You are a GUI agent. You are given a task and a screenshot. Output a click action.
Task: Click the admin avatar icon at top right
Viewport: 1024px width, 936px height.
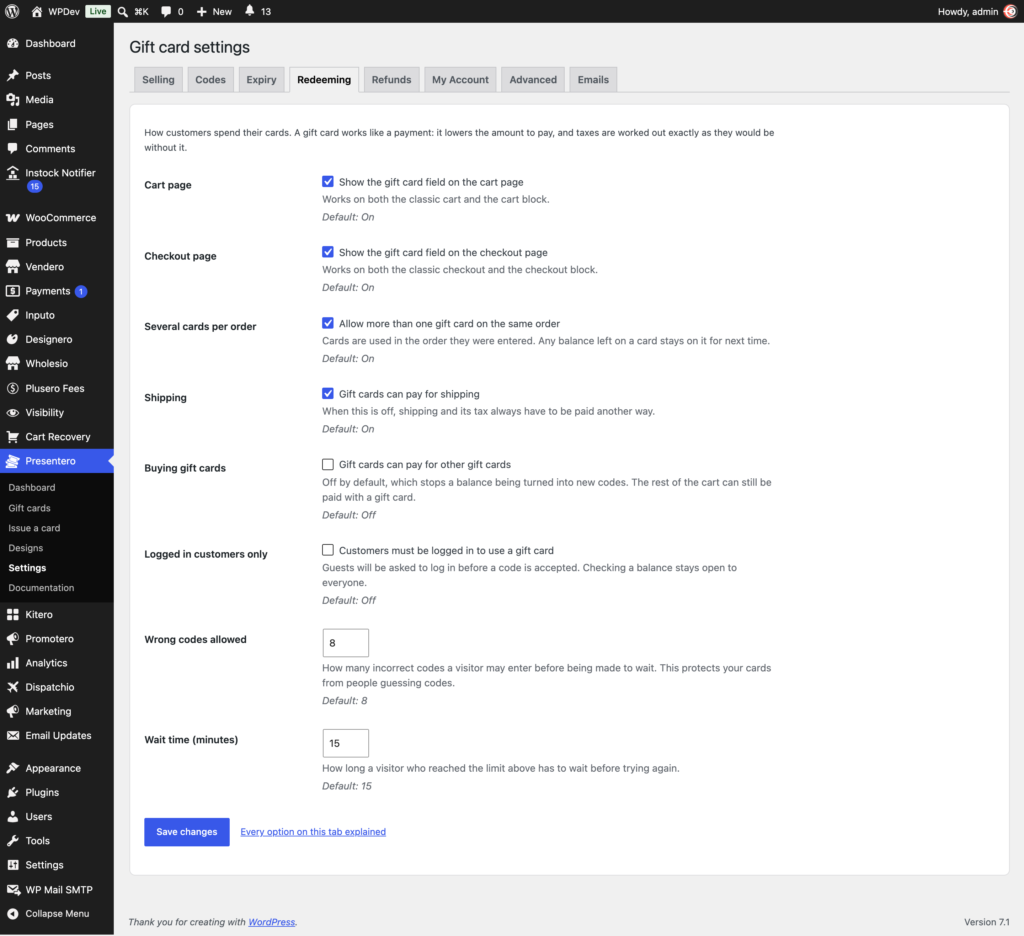1010,11
